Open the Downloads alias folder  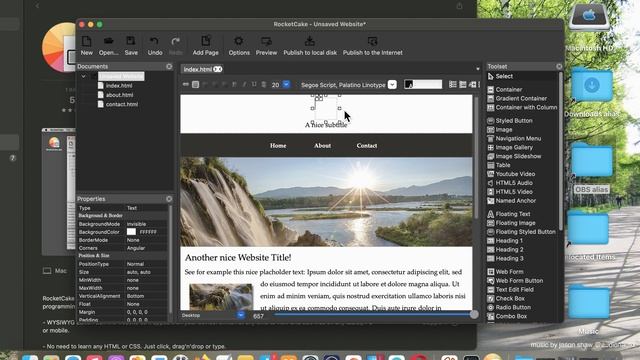click(592, 94)
